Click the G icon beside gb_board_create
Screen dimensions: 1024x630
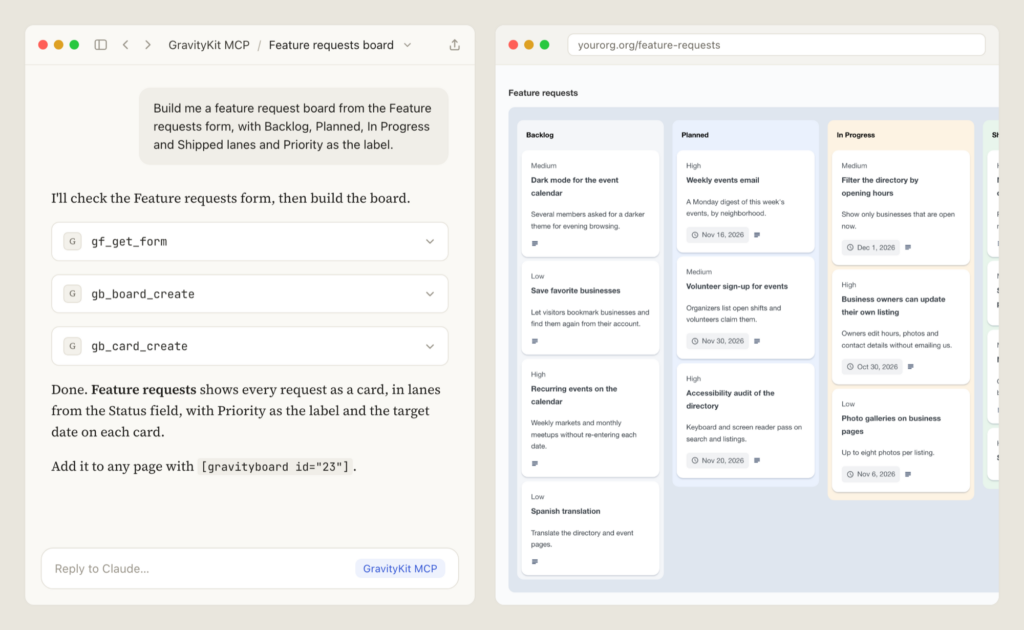72,294
